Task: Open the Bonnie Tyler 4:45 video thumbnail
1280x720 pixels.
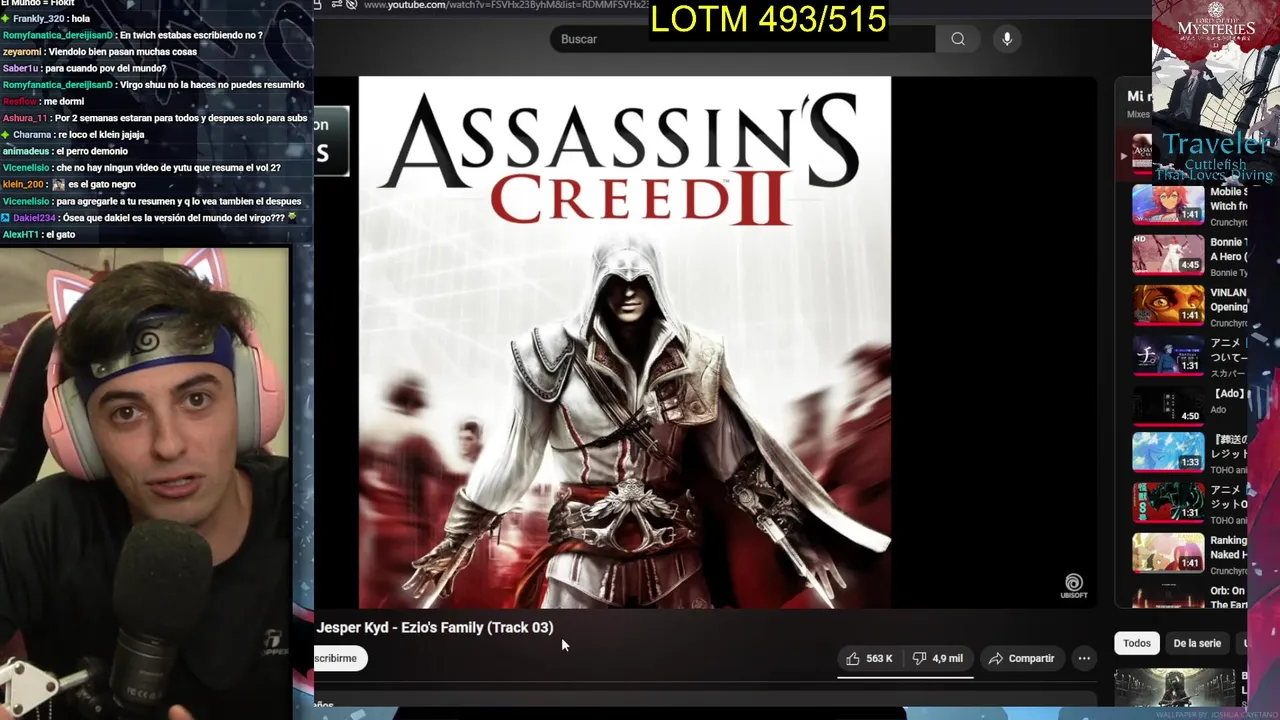Action: click(x=1168, y=254)
